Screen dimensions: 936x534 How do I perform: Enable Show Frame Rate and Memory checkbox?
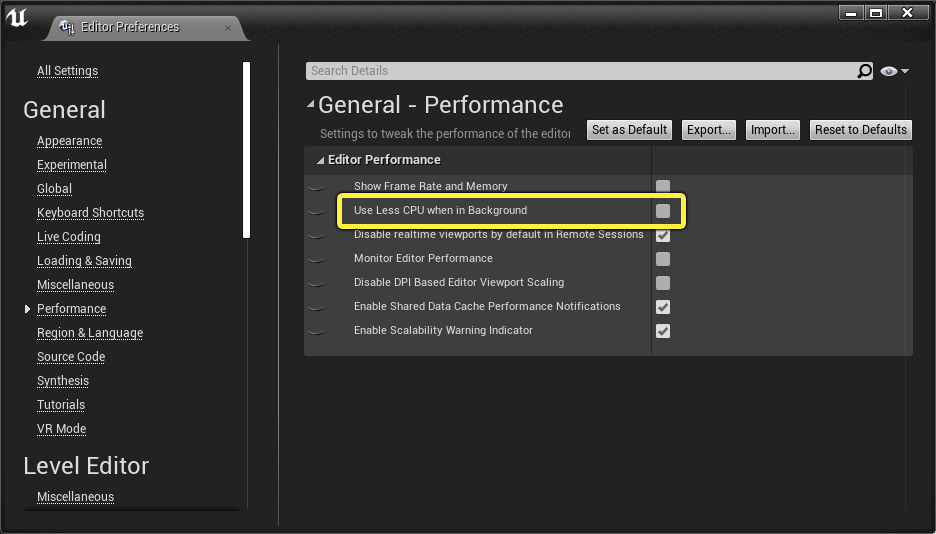(x=663, y=186)
